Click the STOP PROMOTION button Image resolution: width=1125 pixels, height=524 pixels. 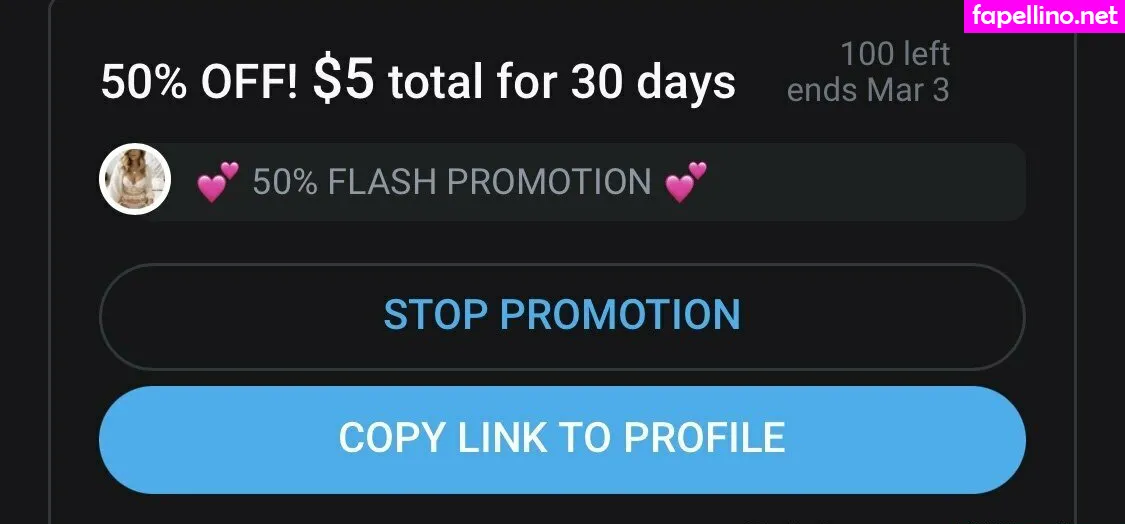[562, 317]
